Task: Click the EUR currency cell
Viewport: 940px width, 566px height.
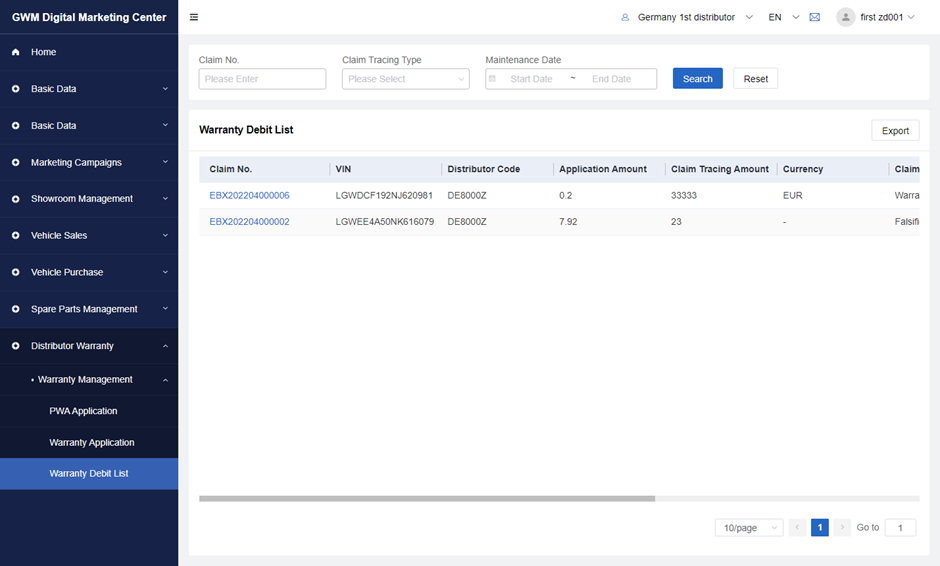Action: coord(793,195)
